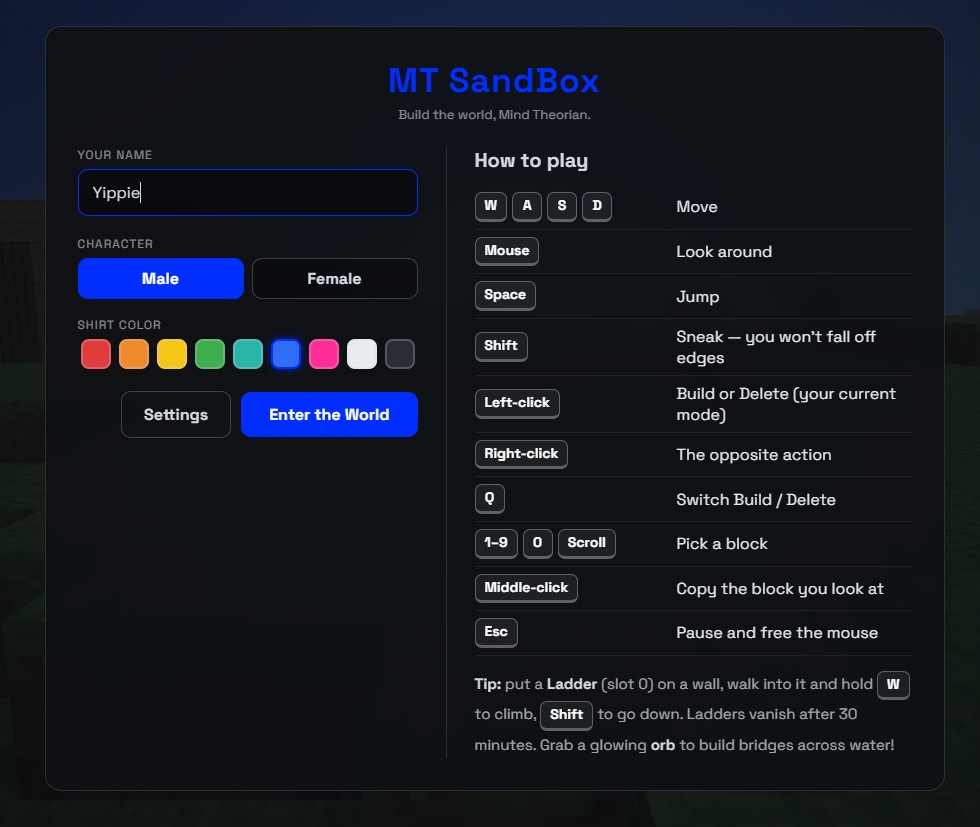Click the Shift key badge in Sneak row
This screenshot has width=980, height=827.
(501, 346)
